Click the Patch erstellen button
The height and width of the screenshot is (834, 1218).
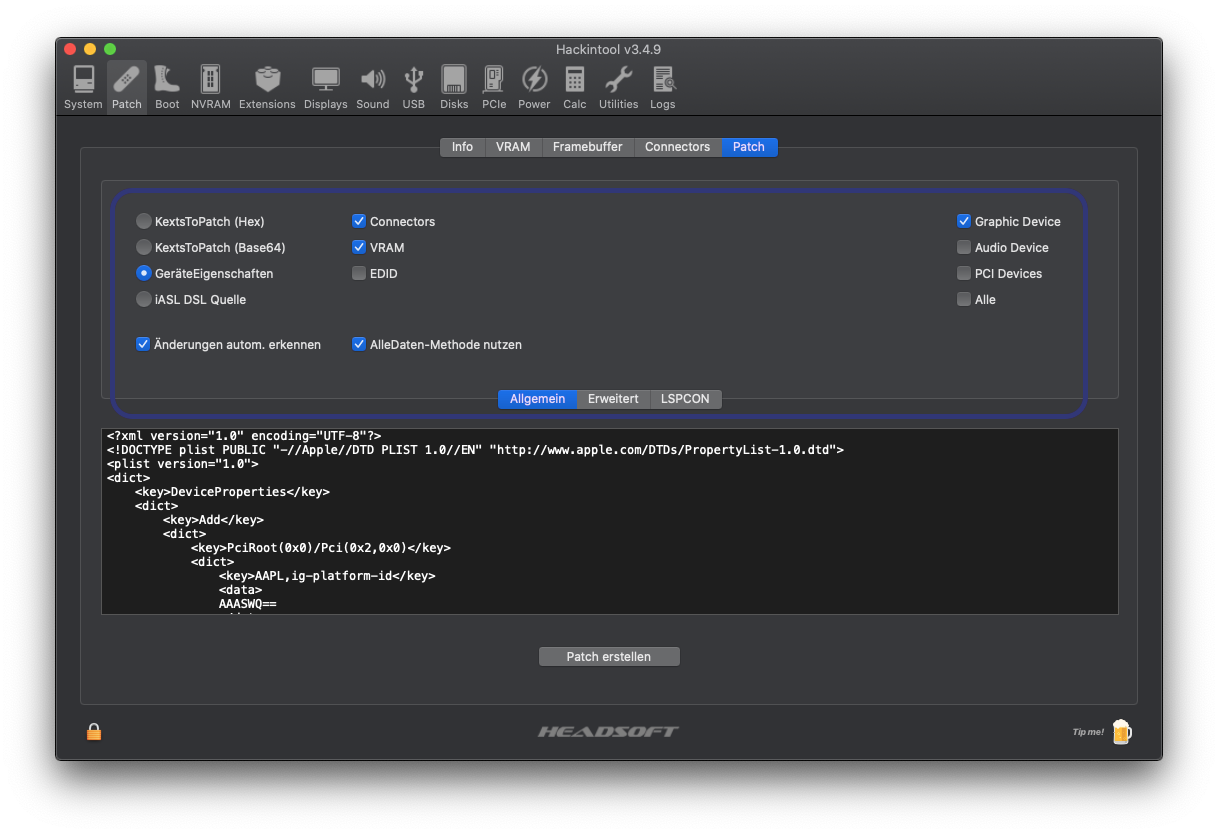click(609, 657)
